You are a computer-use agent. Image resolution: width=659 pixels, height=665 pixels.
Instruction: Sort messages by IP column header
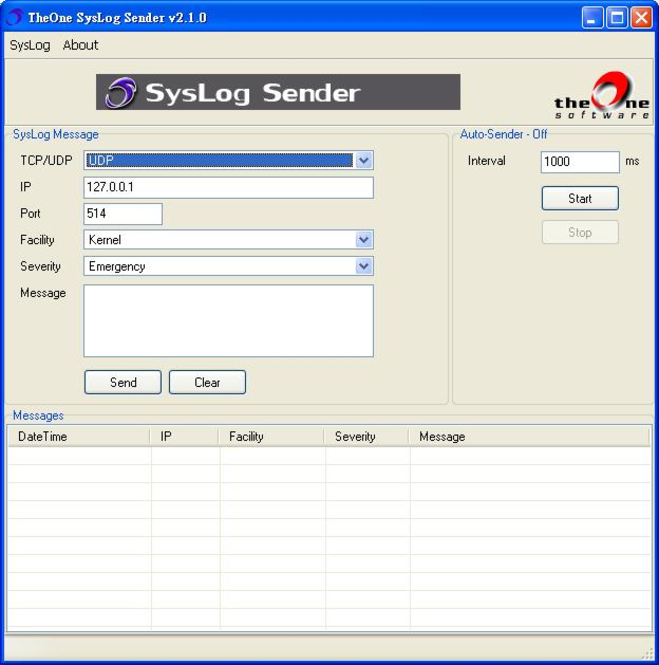185,436
